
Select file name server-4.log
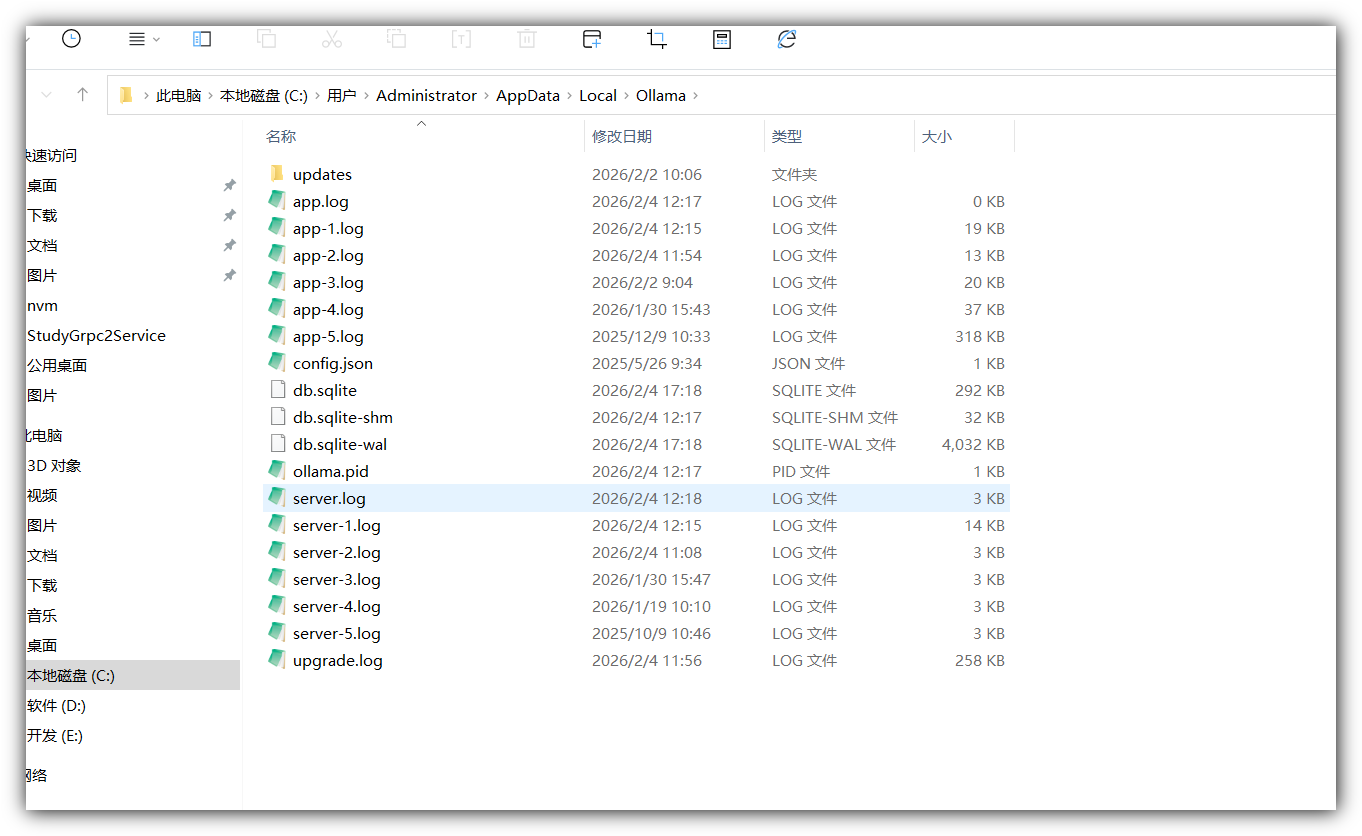[x=337, y=606]
